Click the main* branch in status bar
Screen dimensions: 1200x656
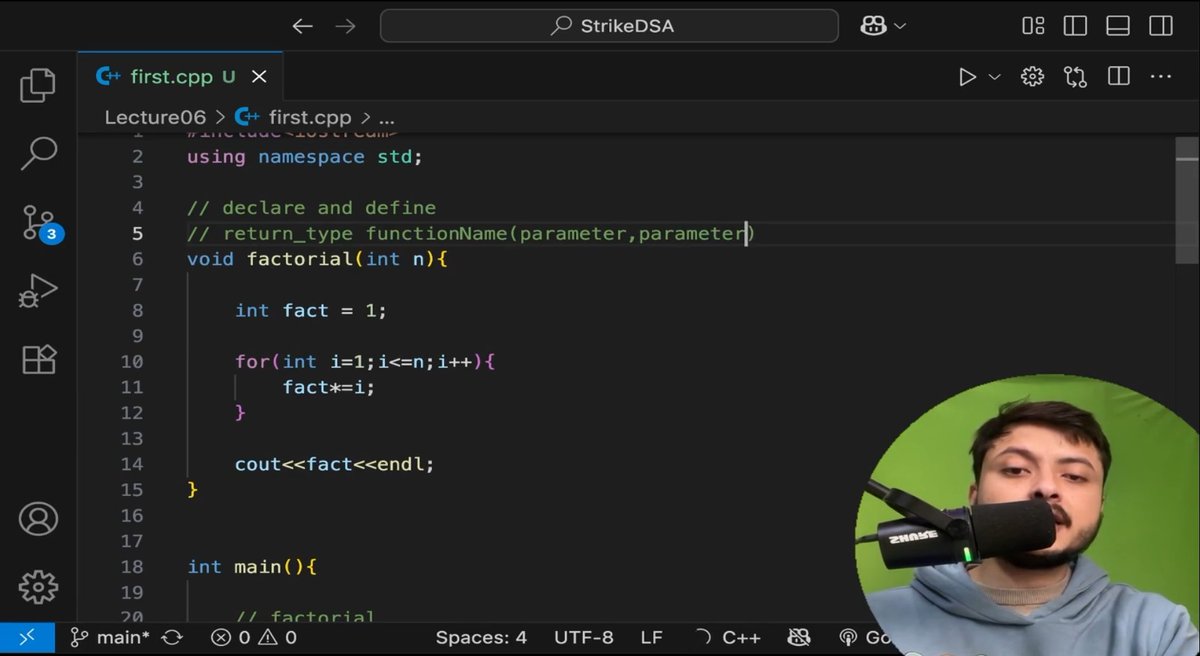coord(109,637)
